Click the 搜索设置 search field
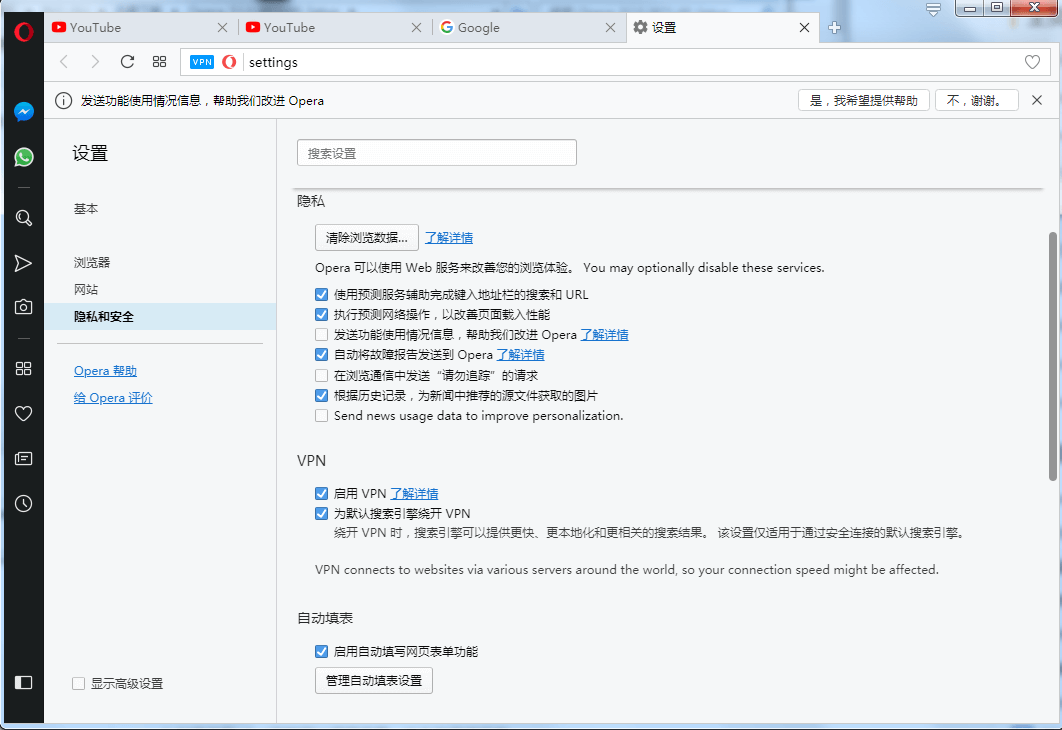 [437, 152]
